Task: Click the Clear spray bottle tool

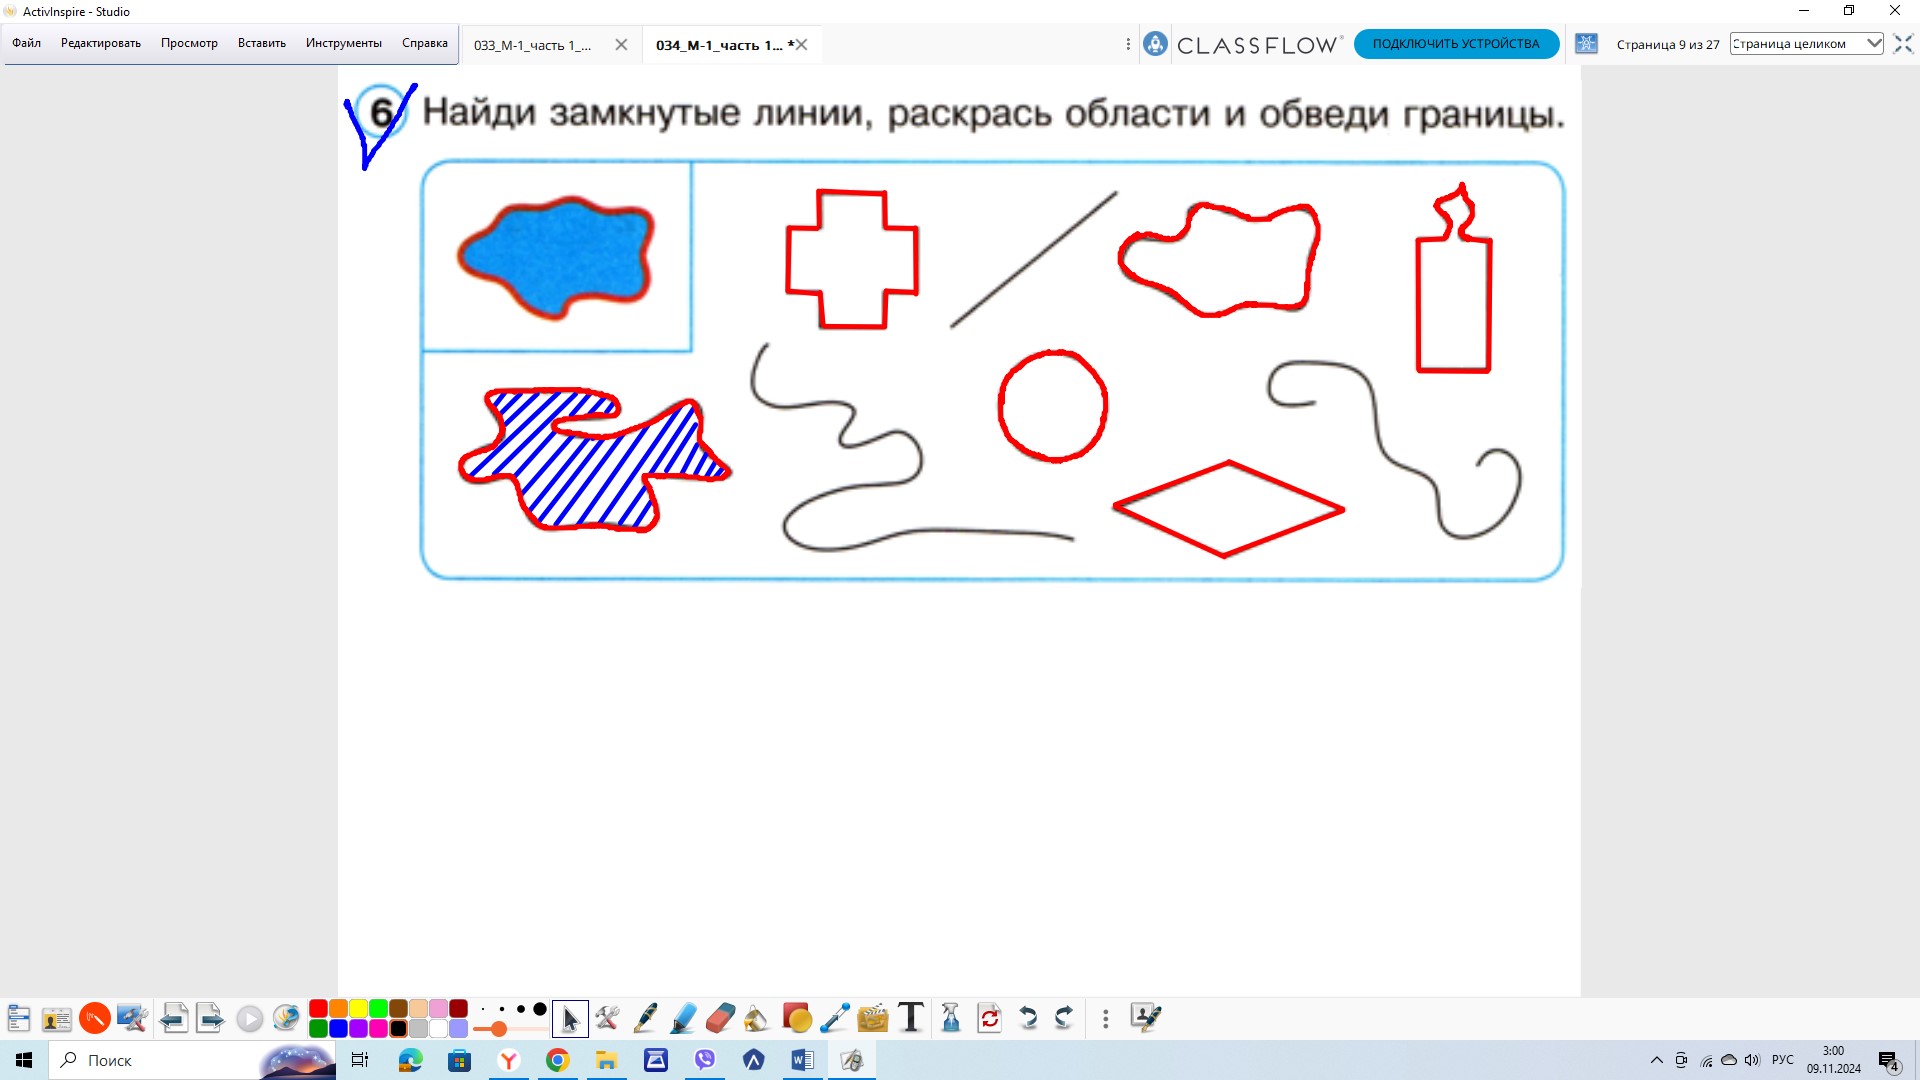Action: [951, 1018]
